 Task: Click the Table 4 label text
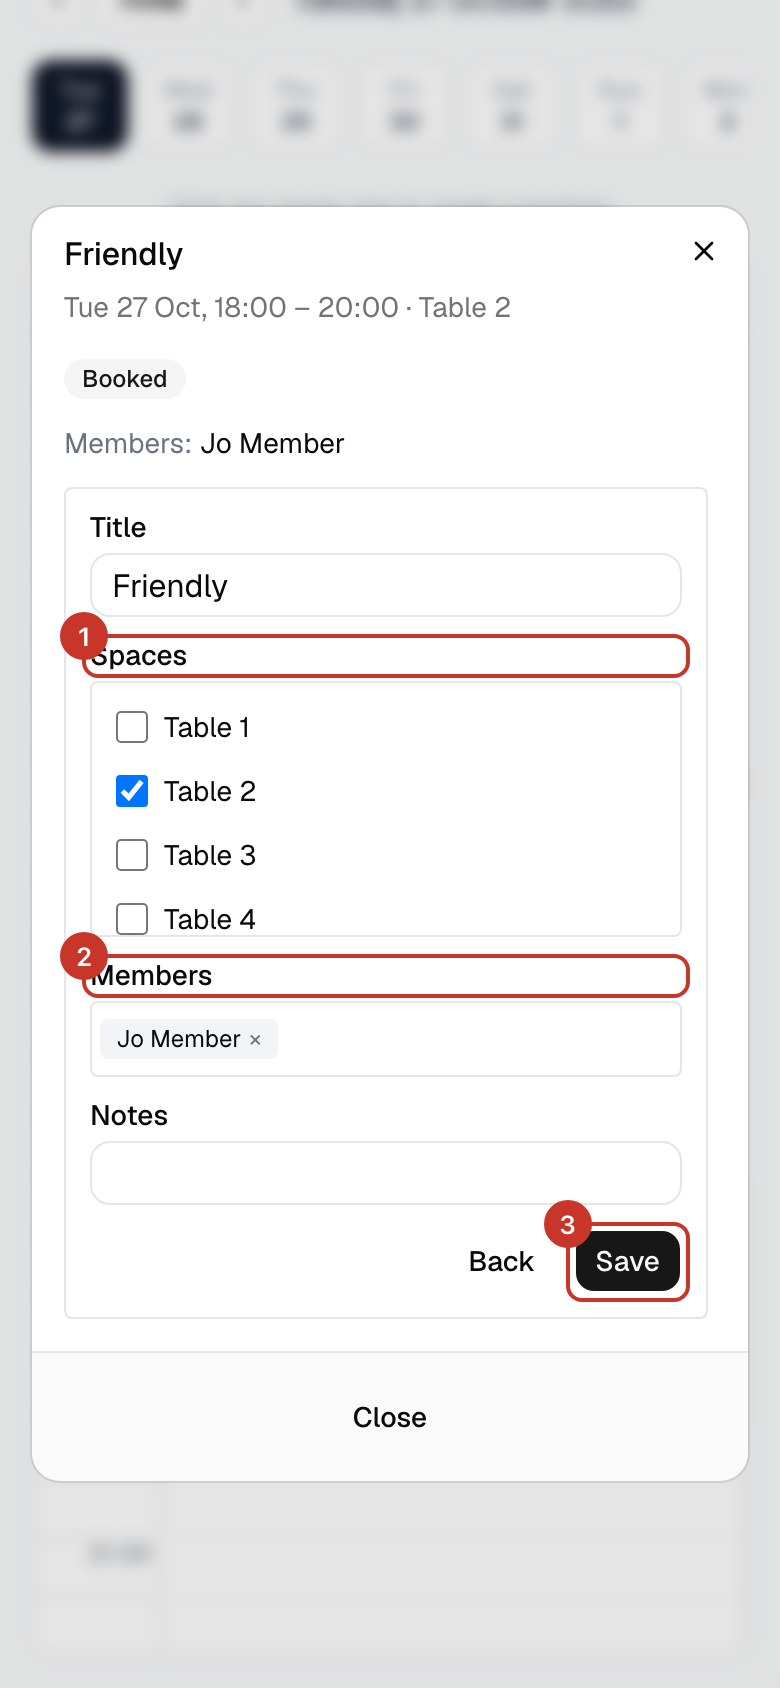210,919
